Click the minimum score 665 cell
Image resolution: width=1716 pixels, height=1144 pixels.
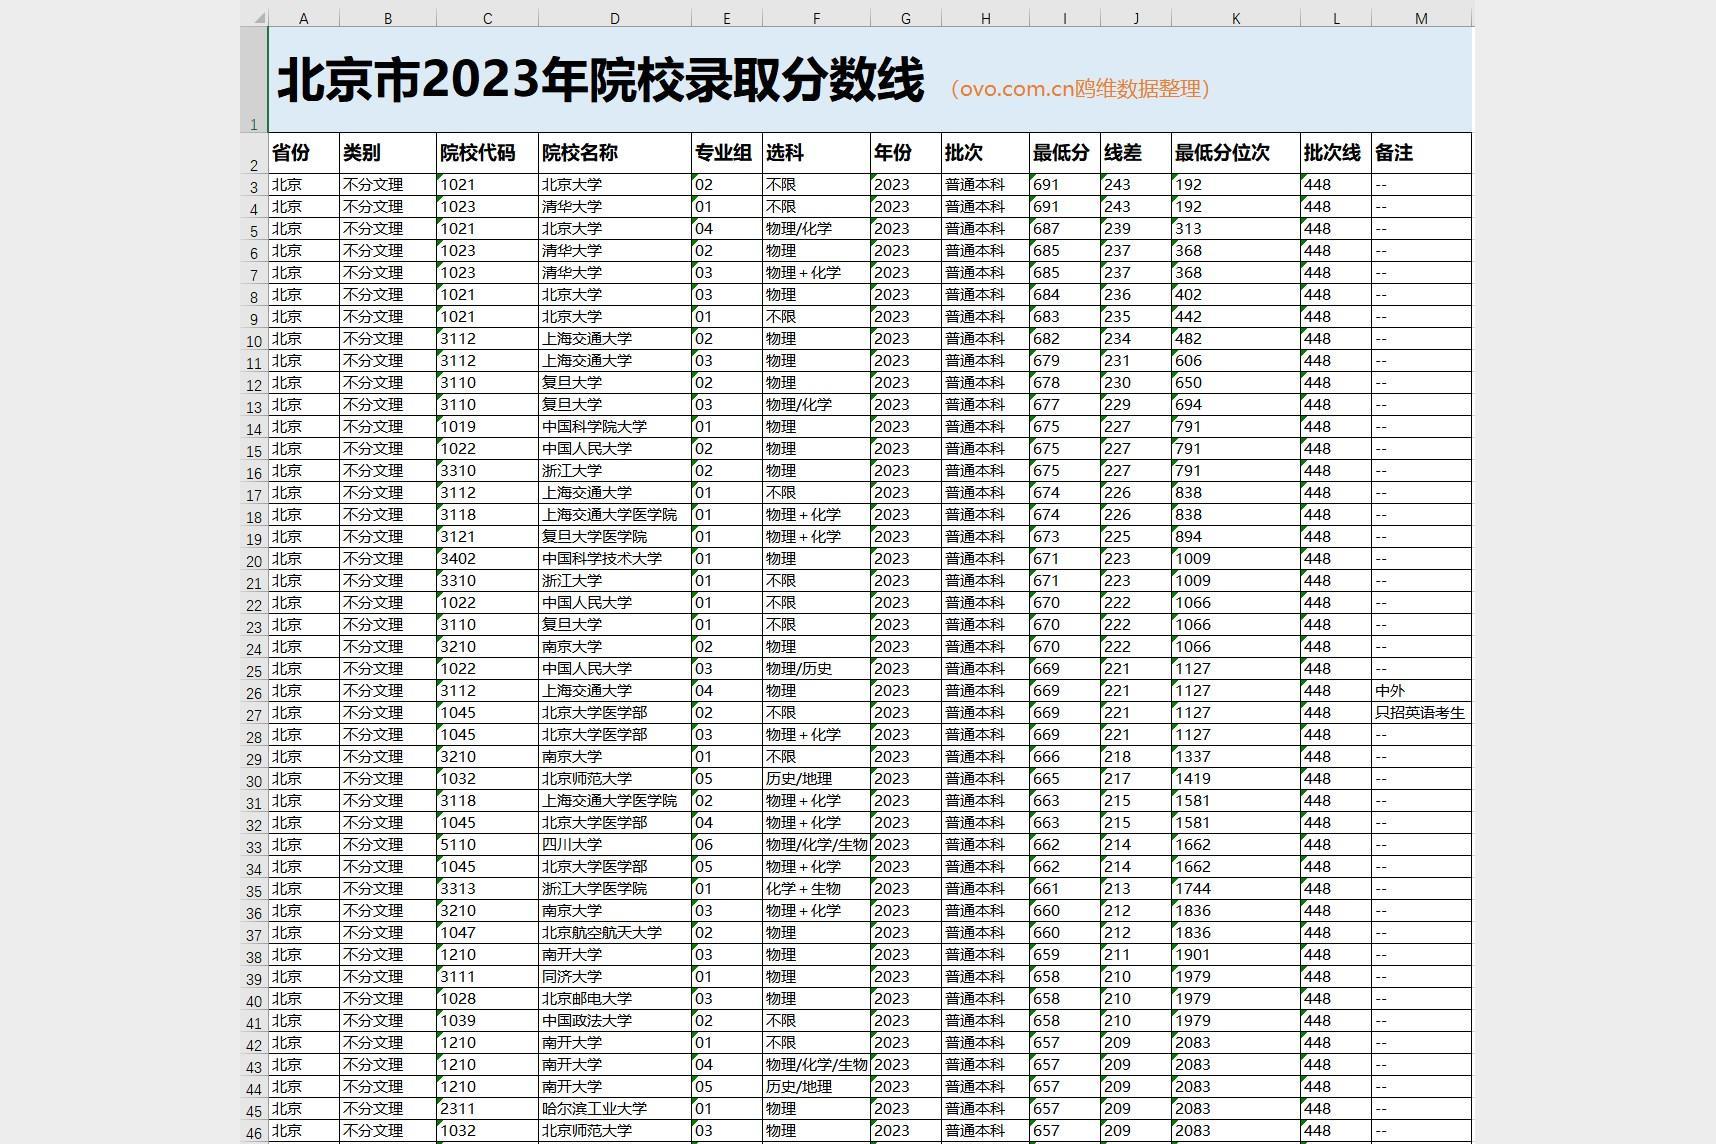coord(1065,779)
